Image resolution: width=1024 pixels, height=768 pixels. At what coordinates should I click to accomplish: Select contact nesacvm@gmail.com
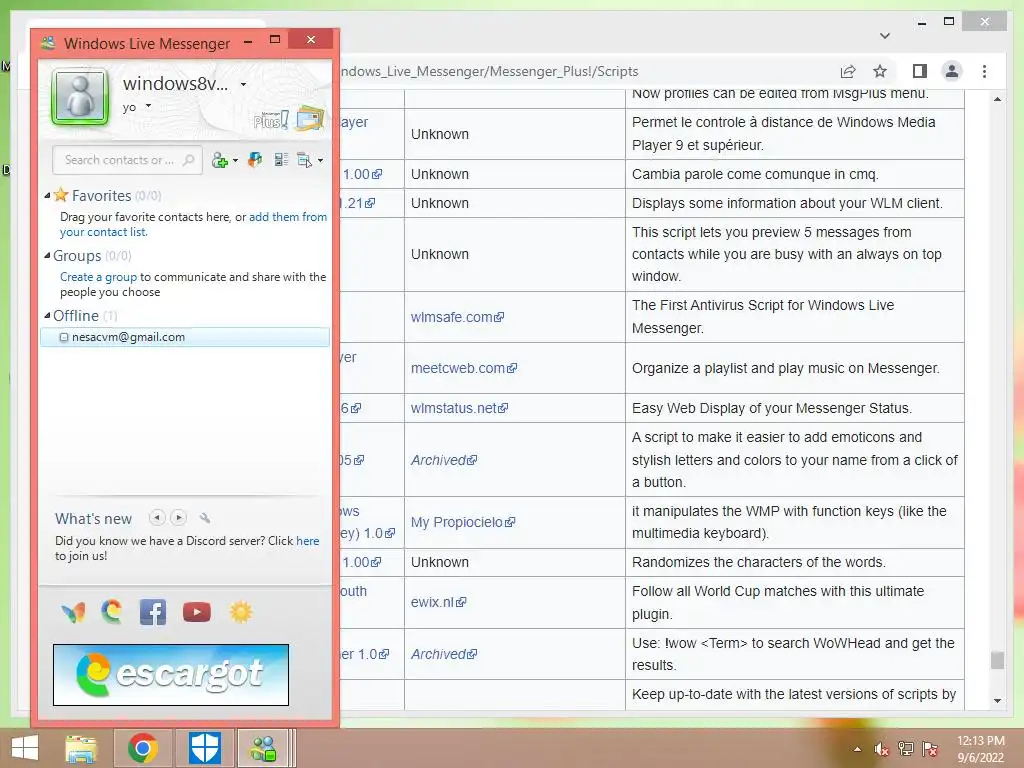point(185,337)
